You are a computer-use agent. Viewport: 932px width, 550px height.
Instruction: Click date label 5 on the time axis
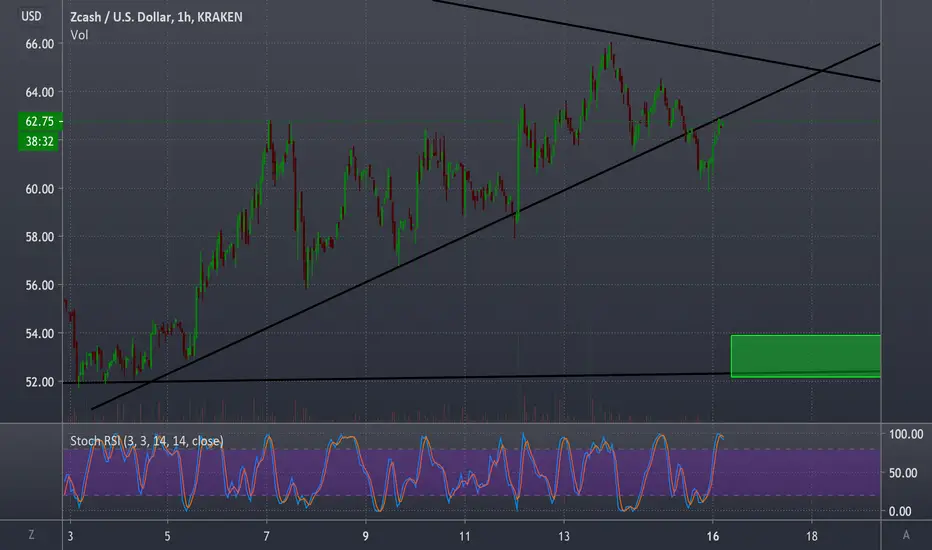point(167,536)
